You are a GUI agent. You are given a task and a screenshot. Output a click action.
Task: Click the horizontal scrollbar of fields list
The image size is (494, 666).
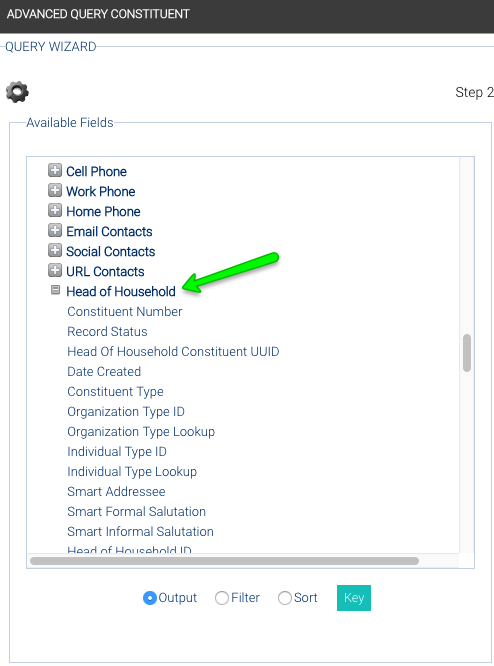coord(224,561)
